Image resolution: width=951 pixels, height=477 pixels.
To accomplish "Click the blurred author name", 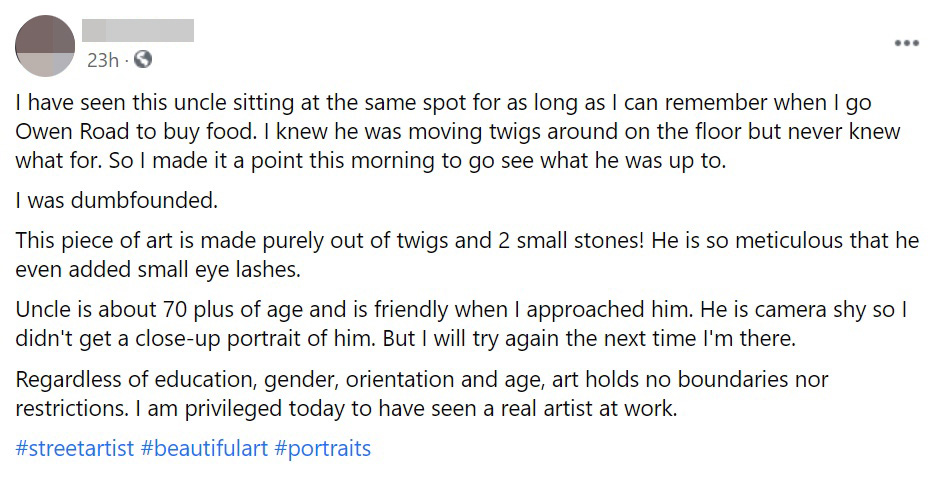I will pyautogui.click(x=138, y=30).
